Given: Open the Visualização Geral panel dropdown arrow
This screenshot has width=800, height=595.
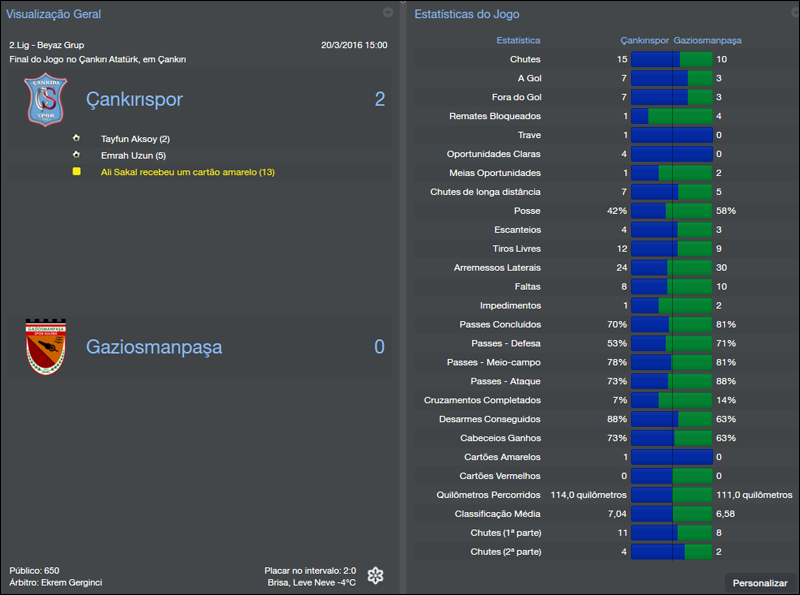Looking at the screenshot, I should pyautogui.click(x=388, y=13).
